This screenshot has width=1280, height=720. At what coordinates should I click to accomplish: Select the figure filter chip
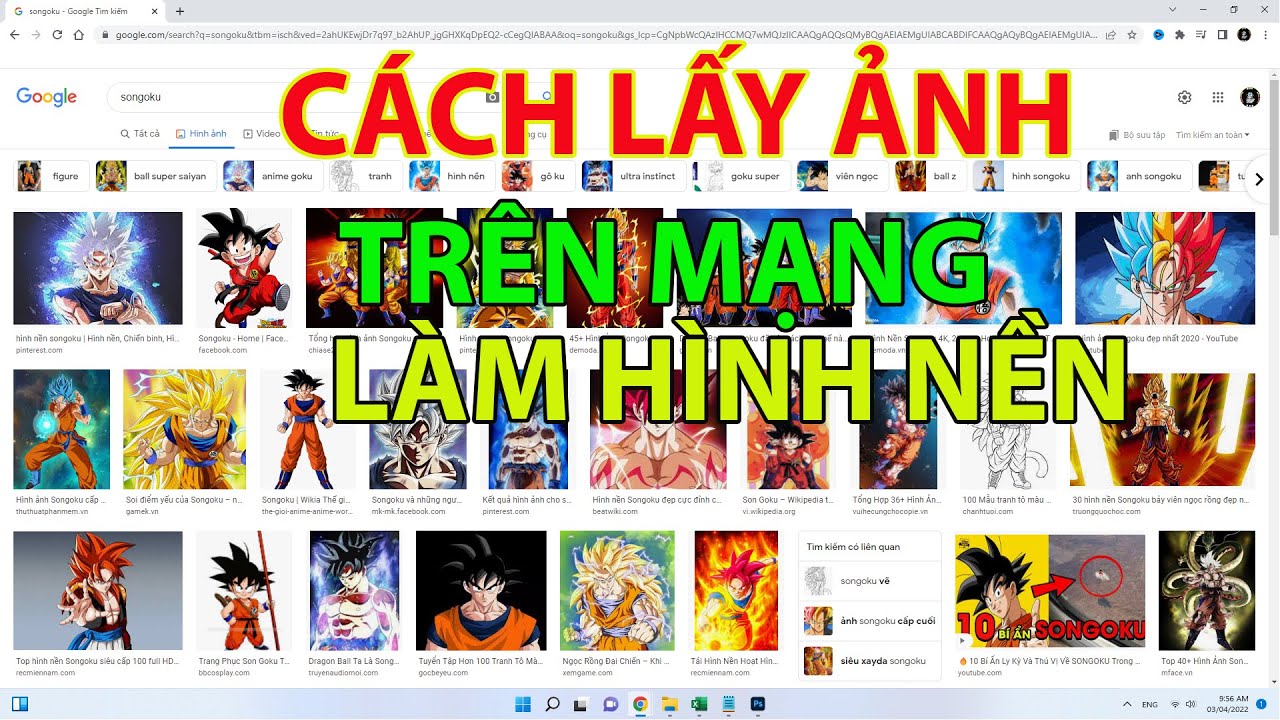click(50, 176)
